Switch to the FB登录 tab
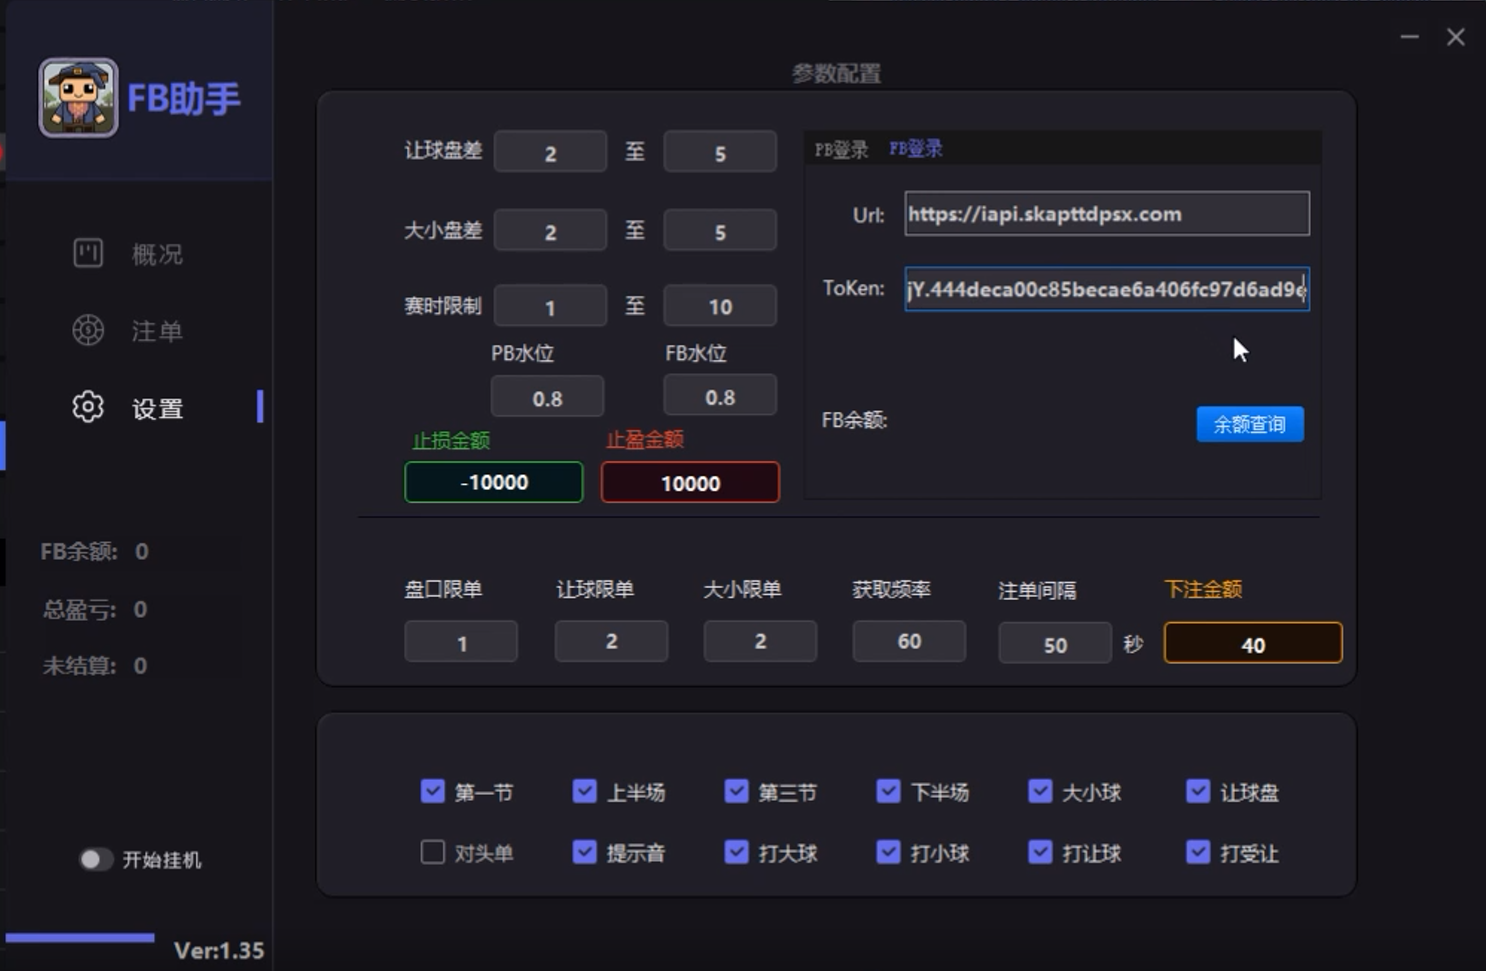 click(915, 149)
